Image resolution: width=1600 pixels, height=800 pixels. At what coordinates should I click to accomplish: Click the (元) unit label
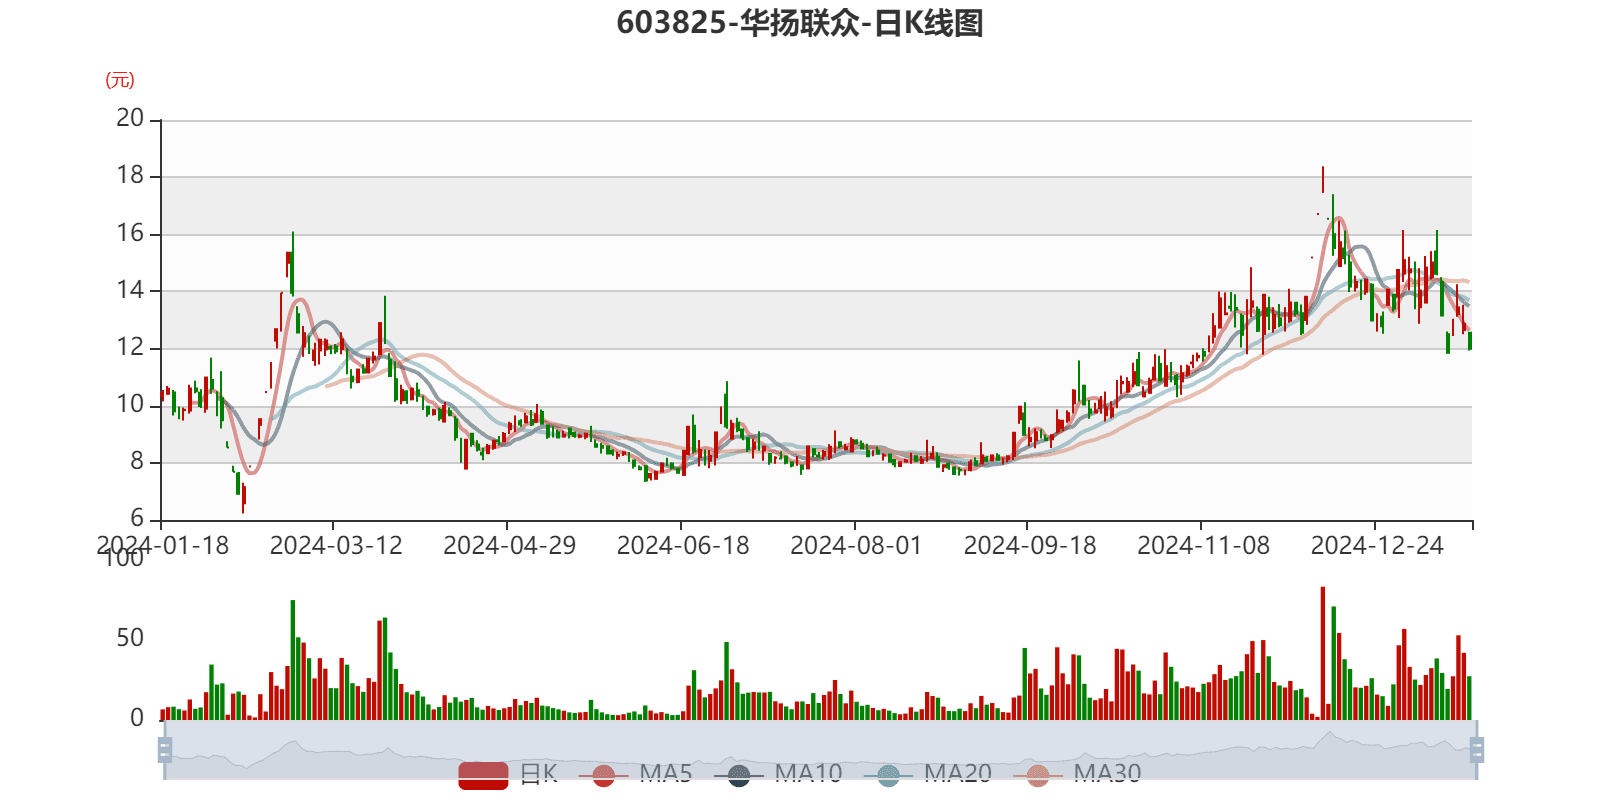coord(120,80)
